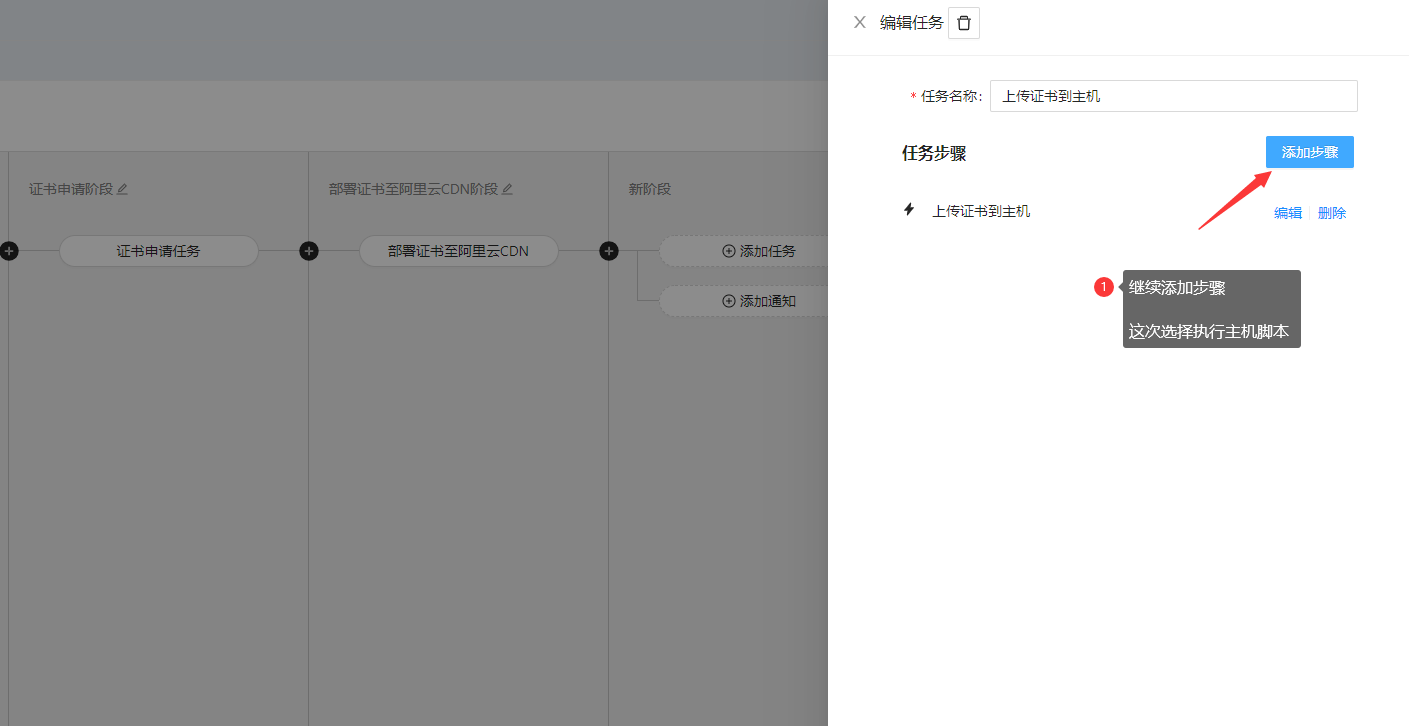The width and height of the screenshot is (1409, 726).
Task: Click pencil icon next to 证书申请阶段
Action: click(123, 189)
